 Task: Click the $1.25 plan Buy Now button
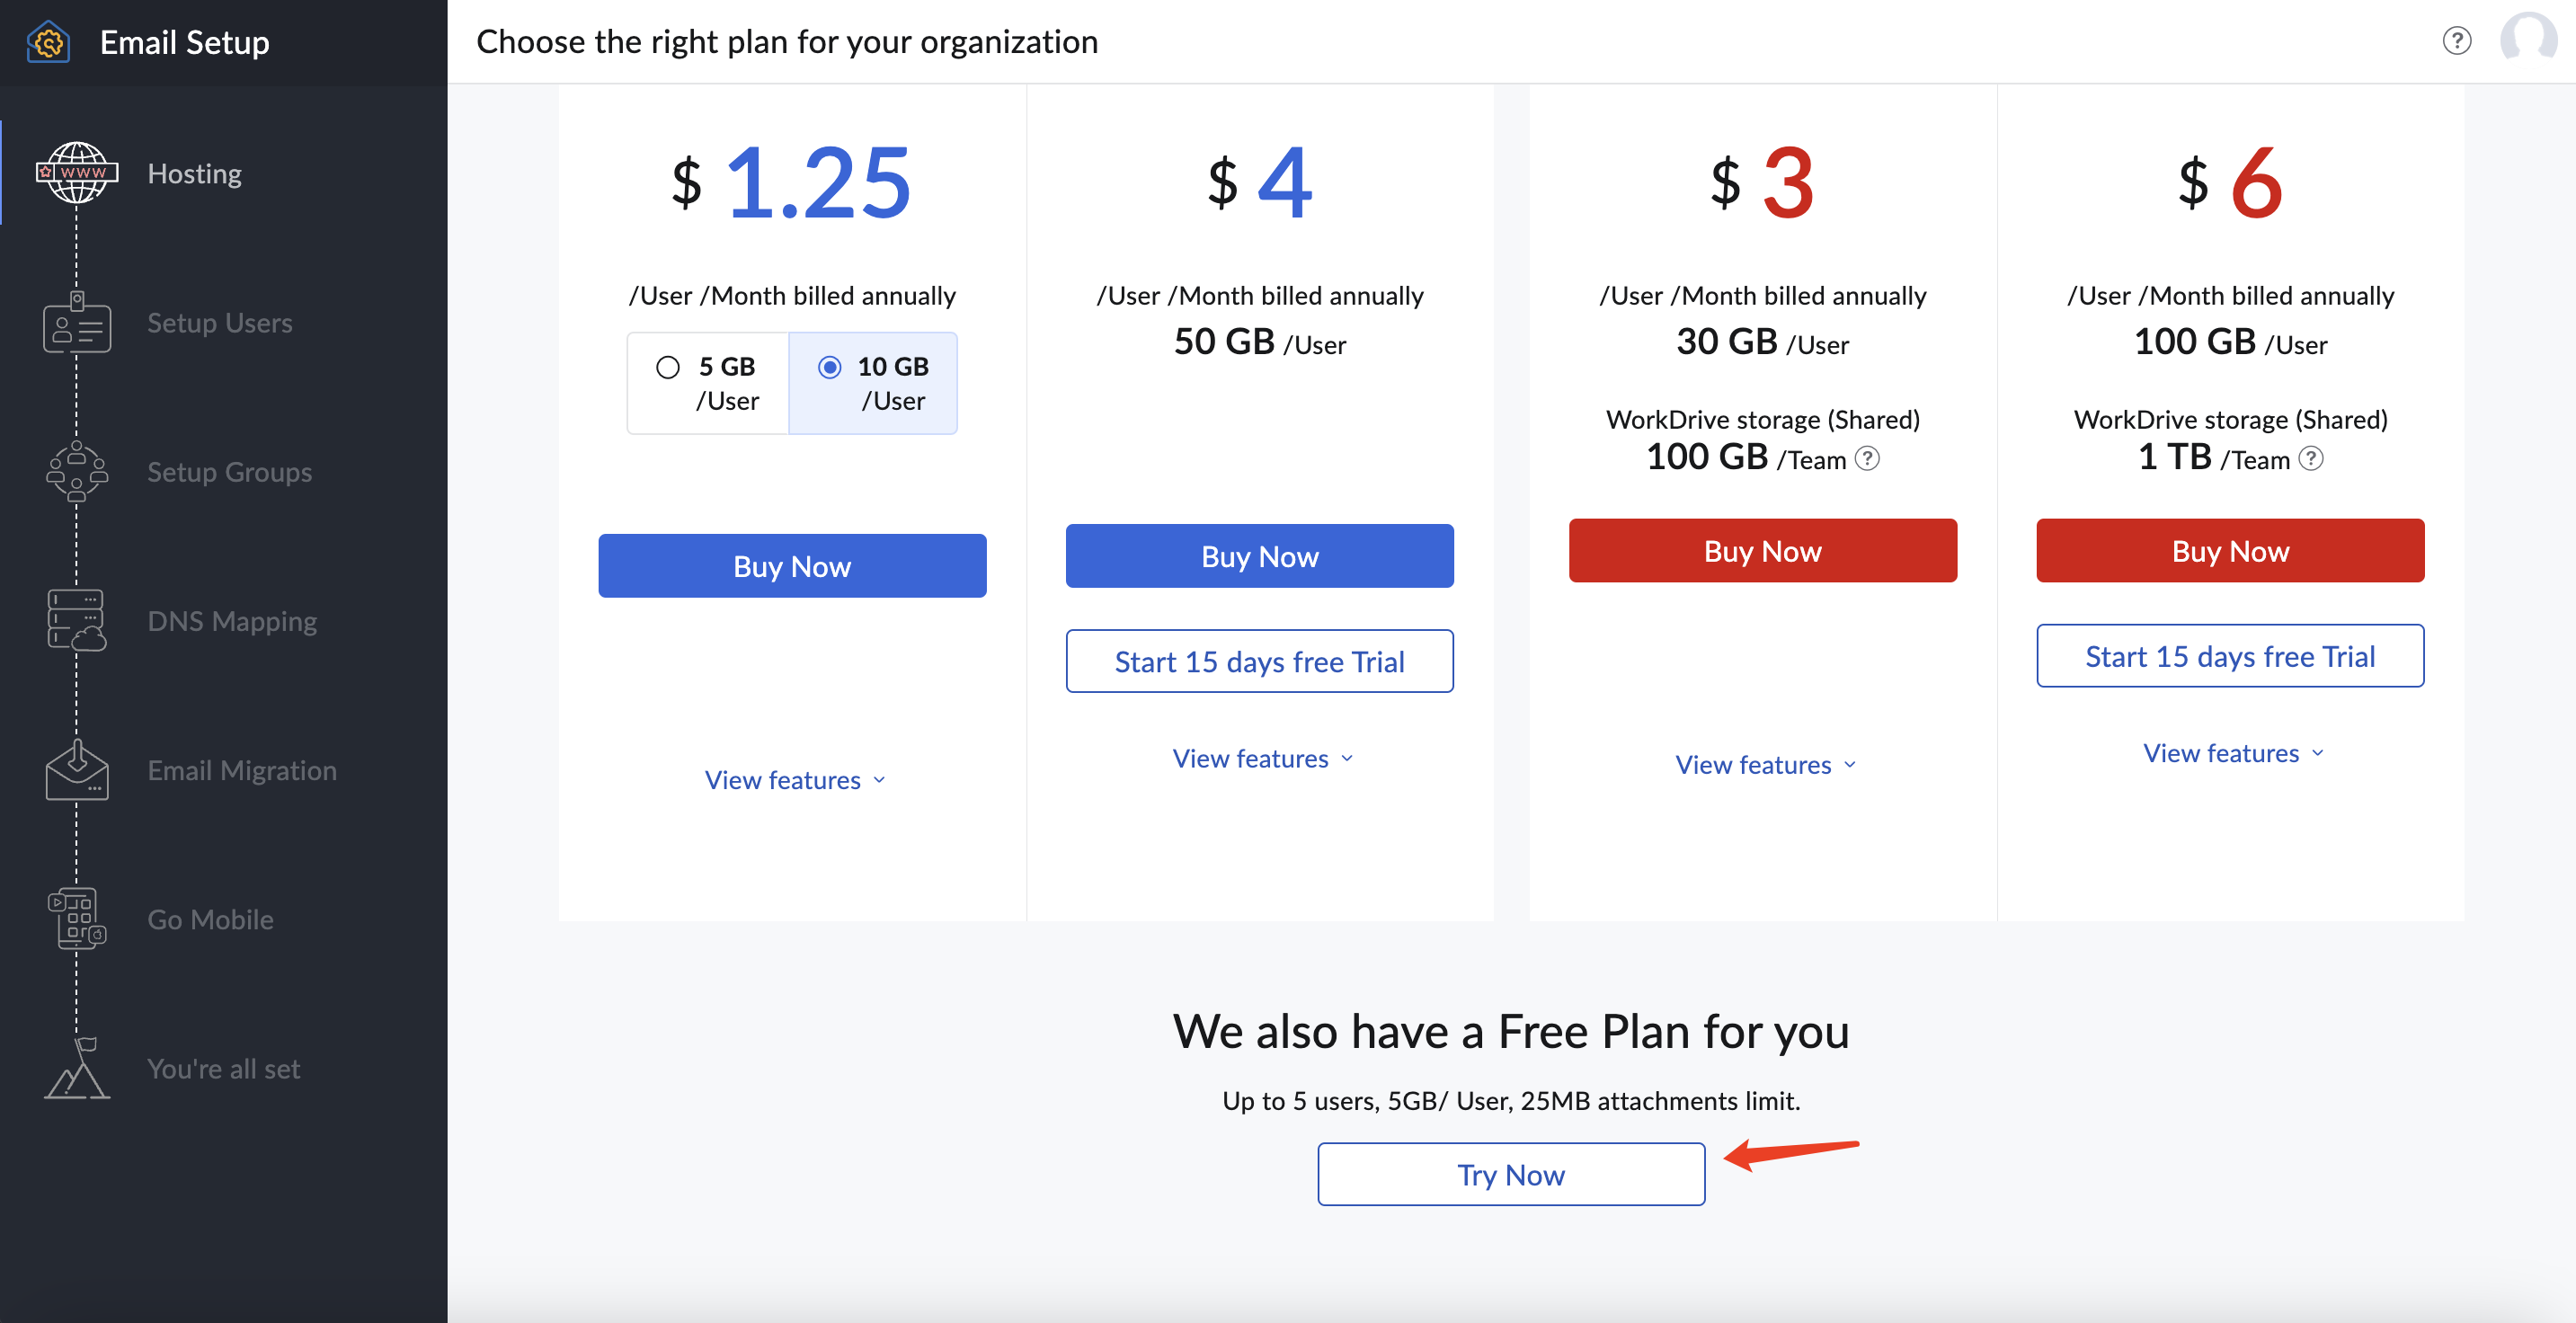(791, 565)
